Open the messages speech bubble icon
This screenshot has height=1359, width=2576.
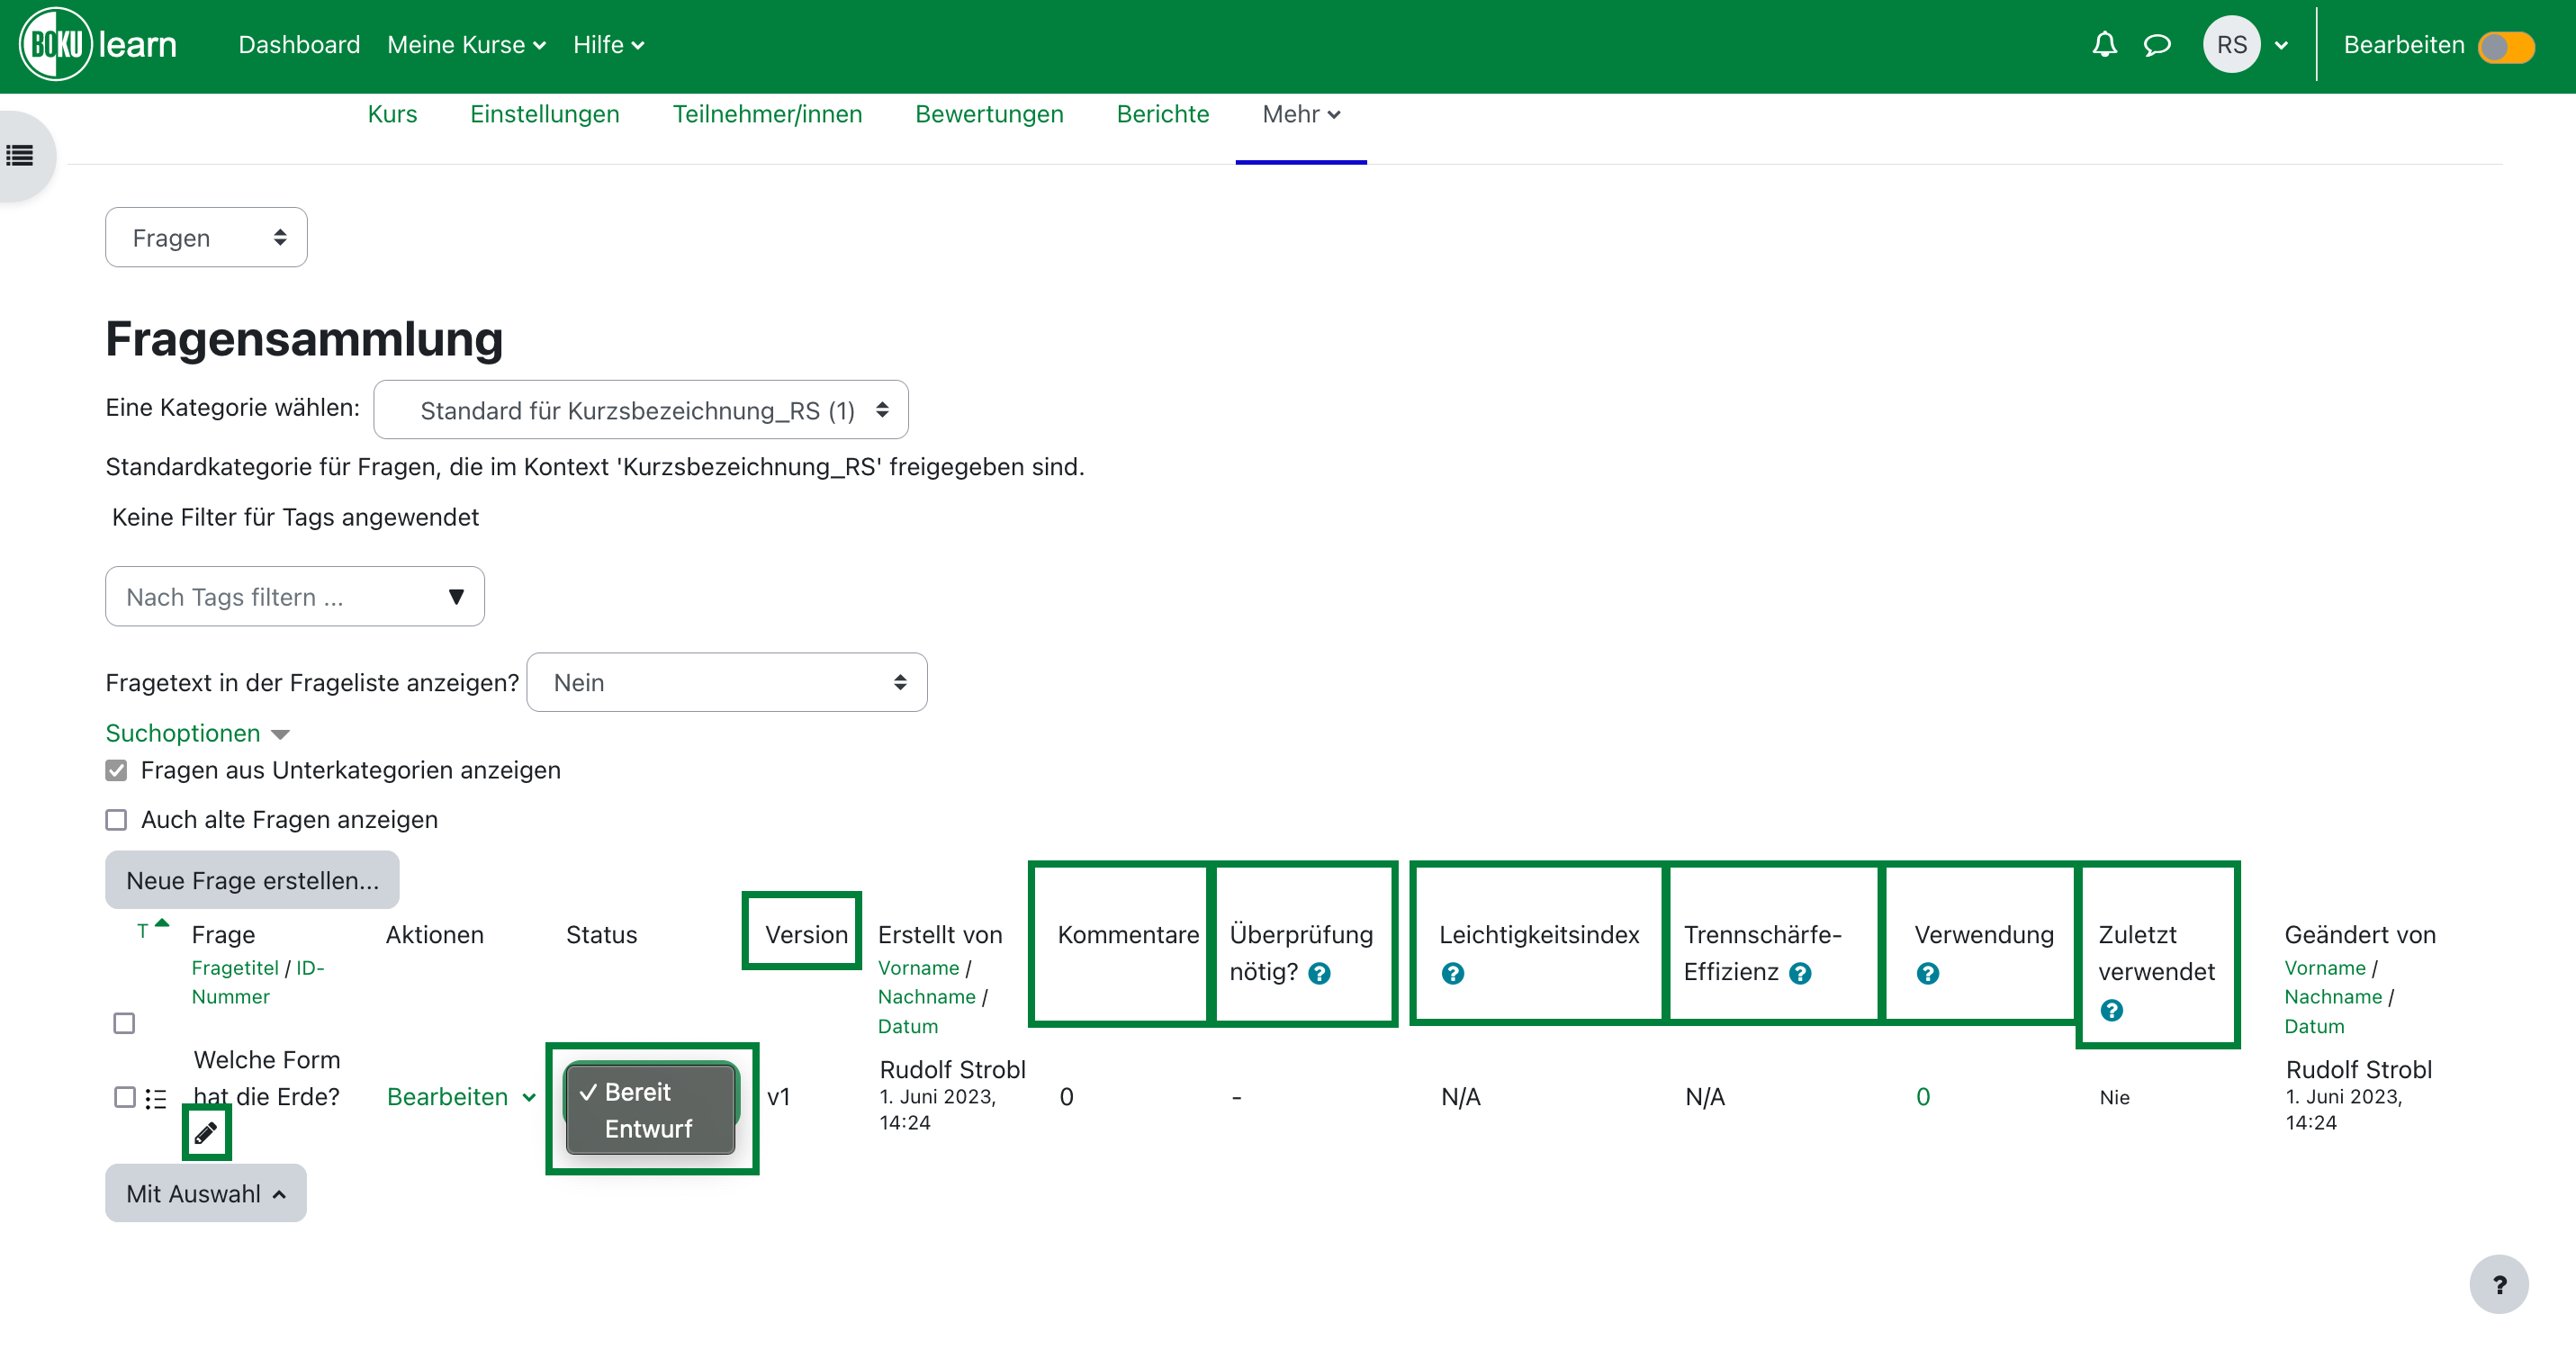point(2157,45)
